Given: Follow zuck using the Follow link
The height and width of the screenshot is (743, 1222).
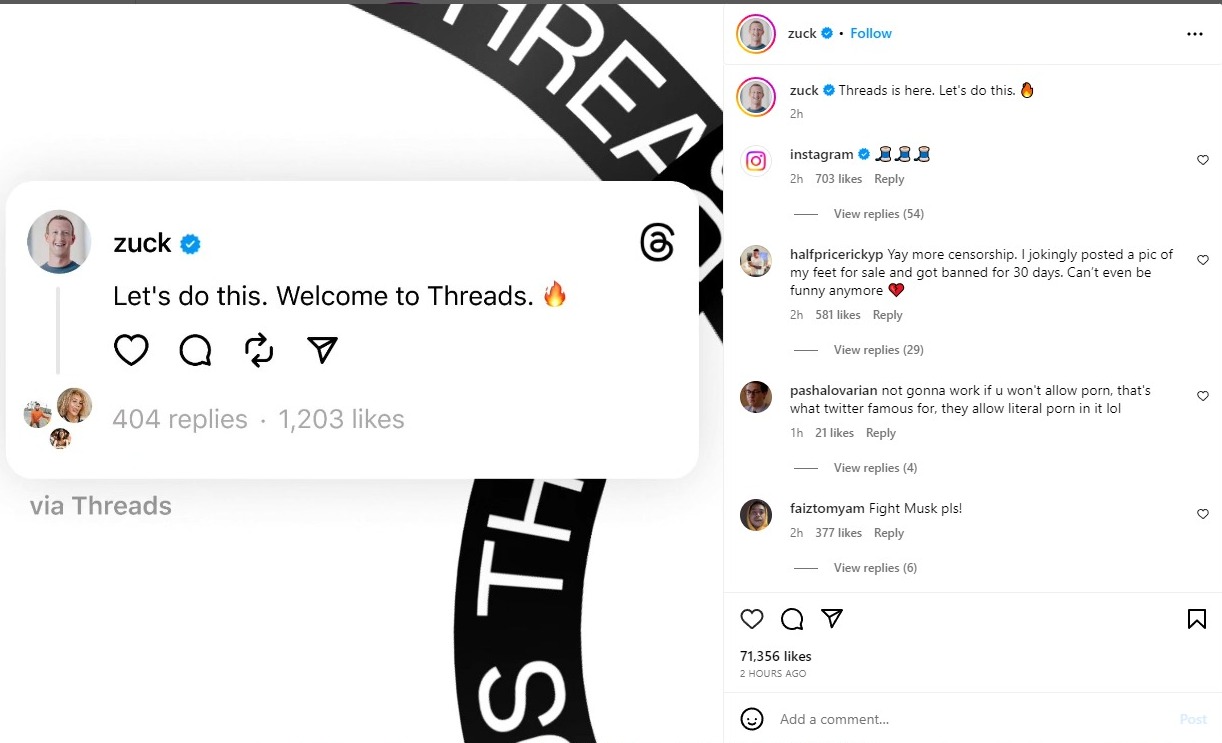Looking at the screenshot, I should tap(871, 33).
